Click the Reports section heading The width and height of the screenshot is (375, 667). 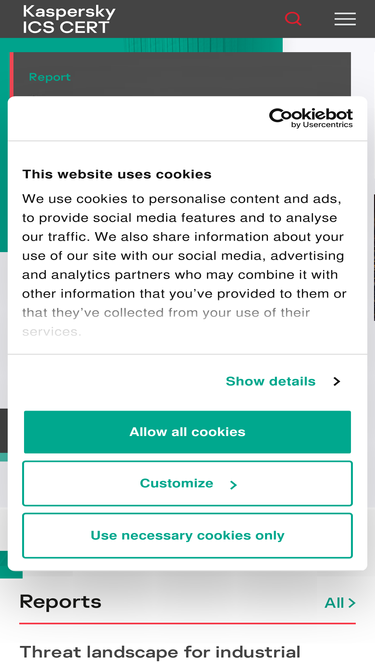[x=60, y=602]
